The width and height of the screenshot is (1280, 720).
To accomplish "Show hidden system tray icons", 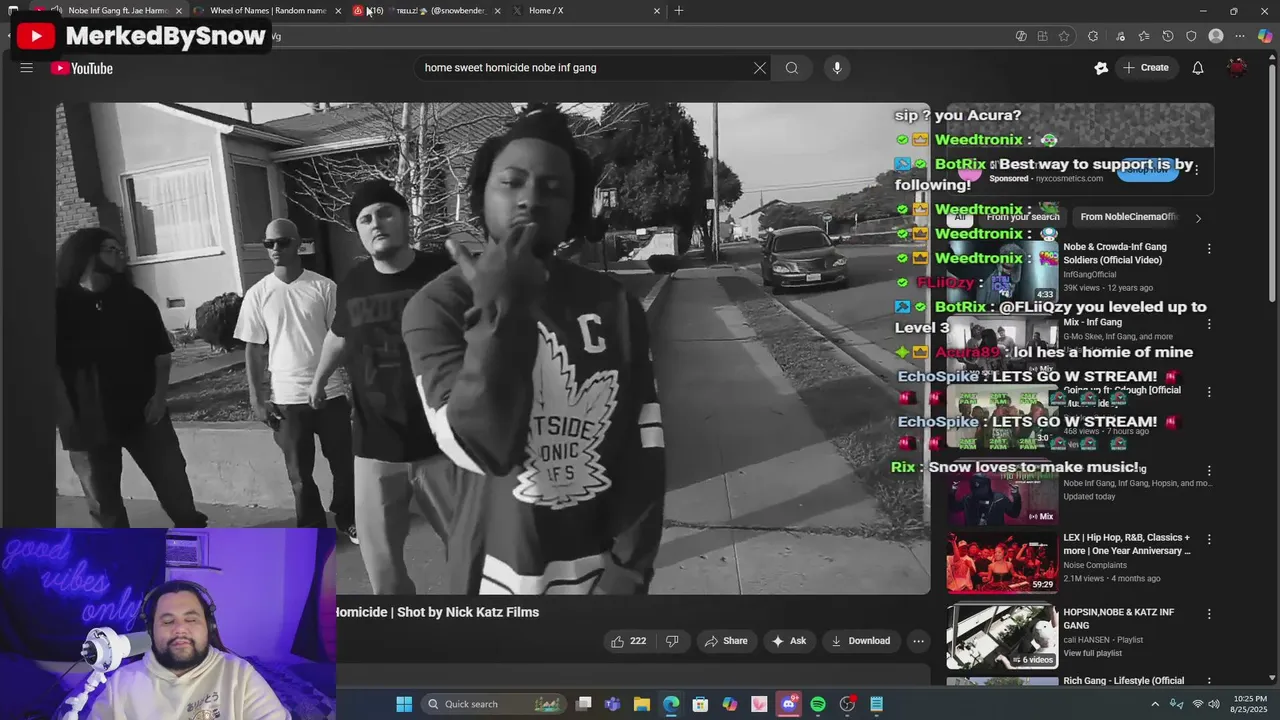I will tap(1155, 704).
